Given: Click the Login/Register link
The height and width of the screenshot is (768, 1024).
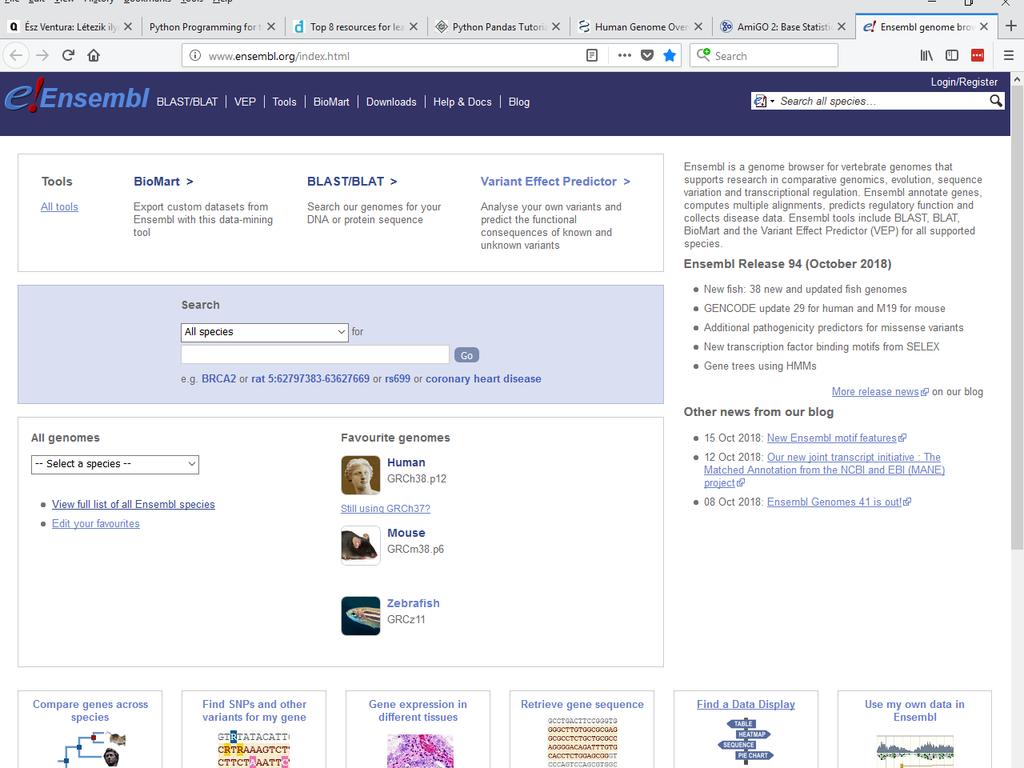Looking at the screenshot, I should [x=964, y=82].
